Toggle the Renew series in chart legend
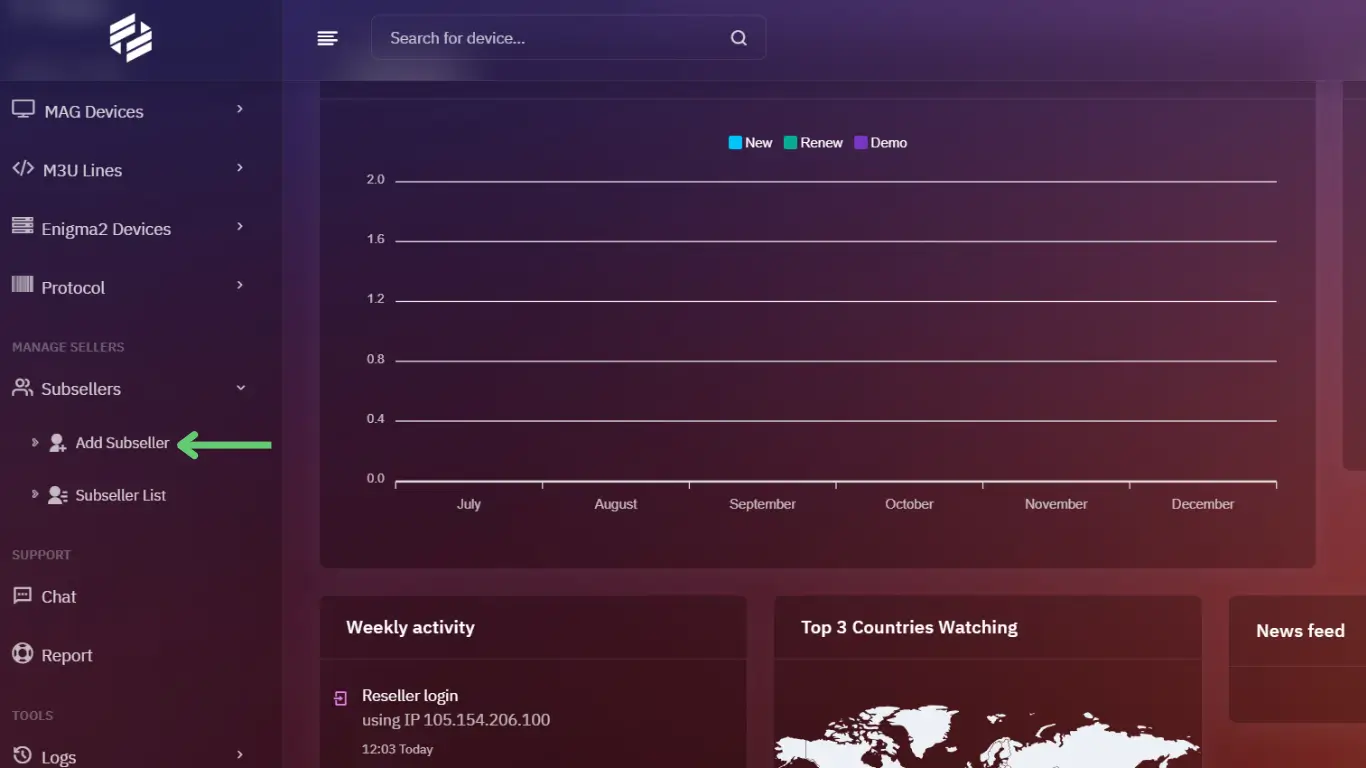1366x768 pixels. pyautogui.click(x=813, y=143)
